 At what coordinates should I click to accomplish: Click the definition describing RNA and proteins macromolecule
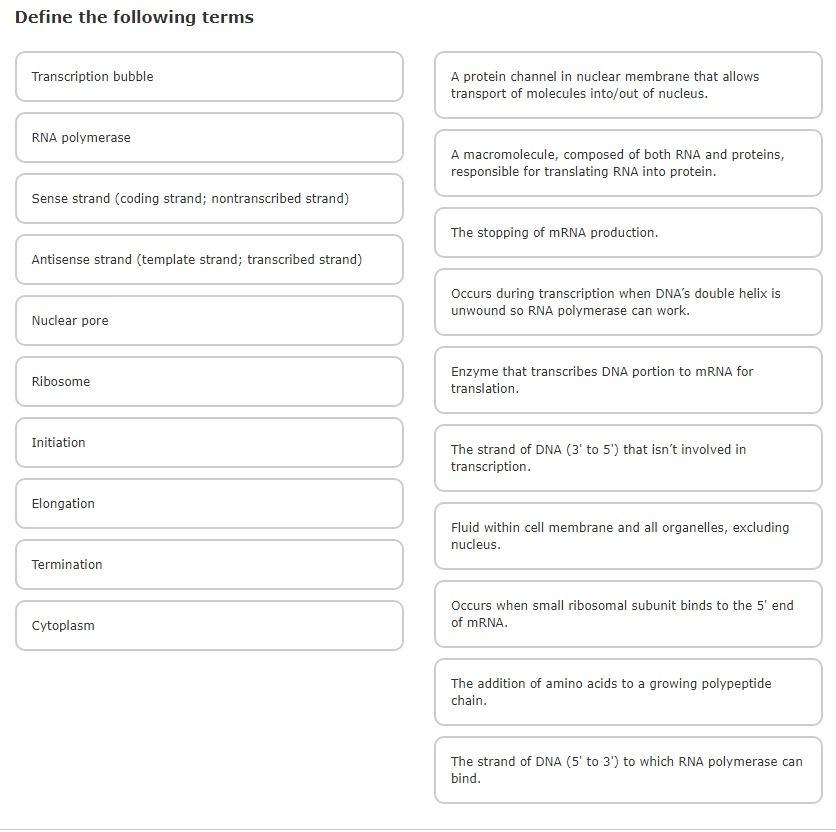(x=627, y=163)
